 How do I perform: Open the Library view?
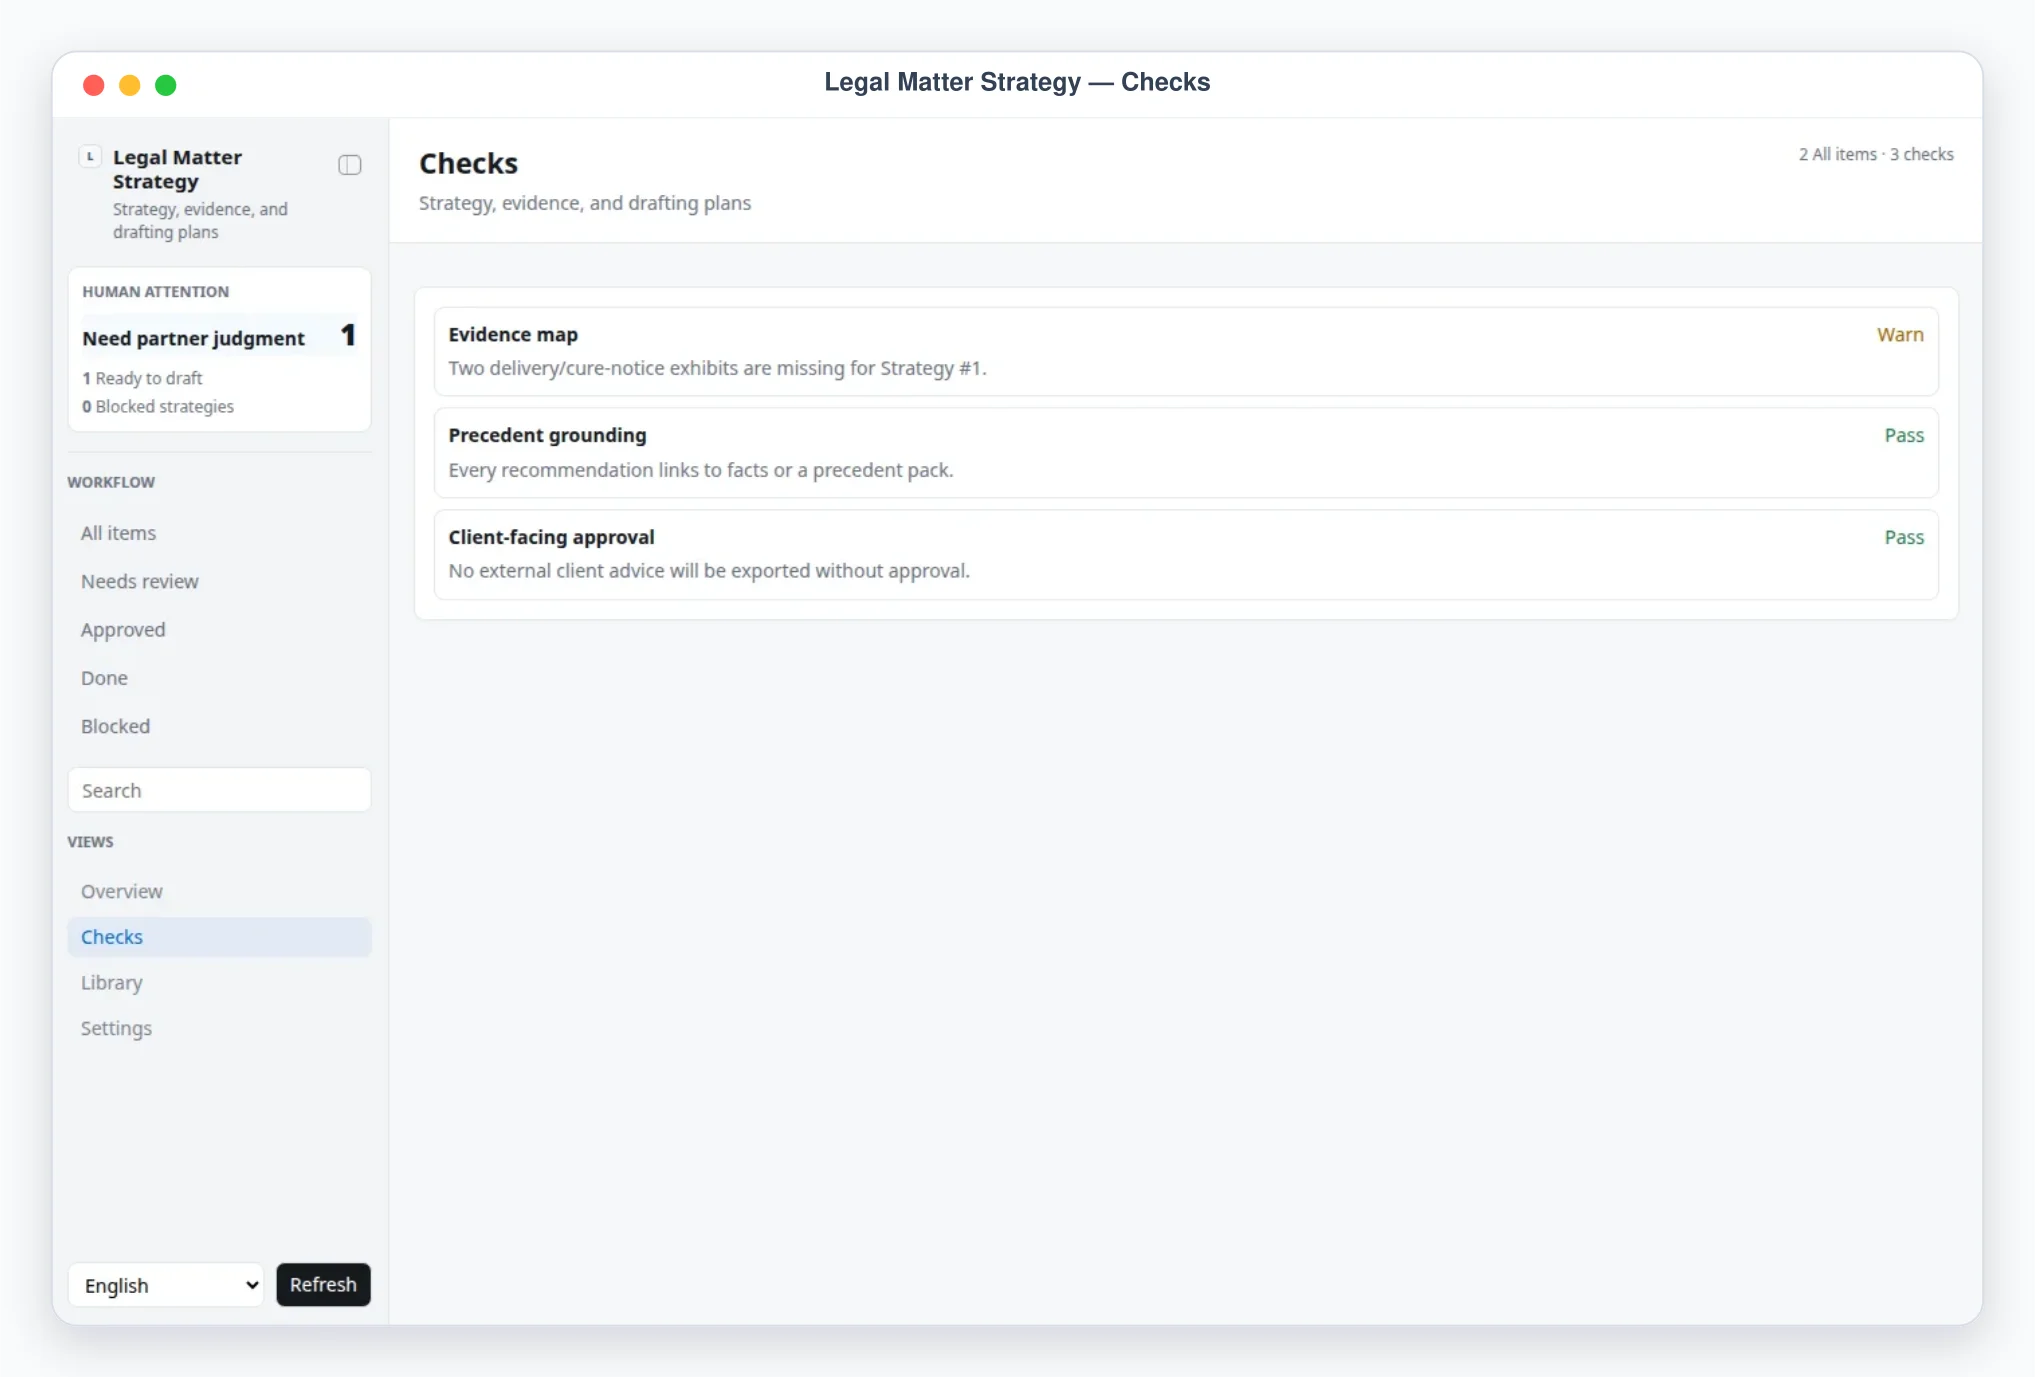pyautogui.click(x=219, y=983)
